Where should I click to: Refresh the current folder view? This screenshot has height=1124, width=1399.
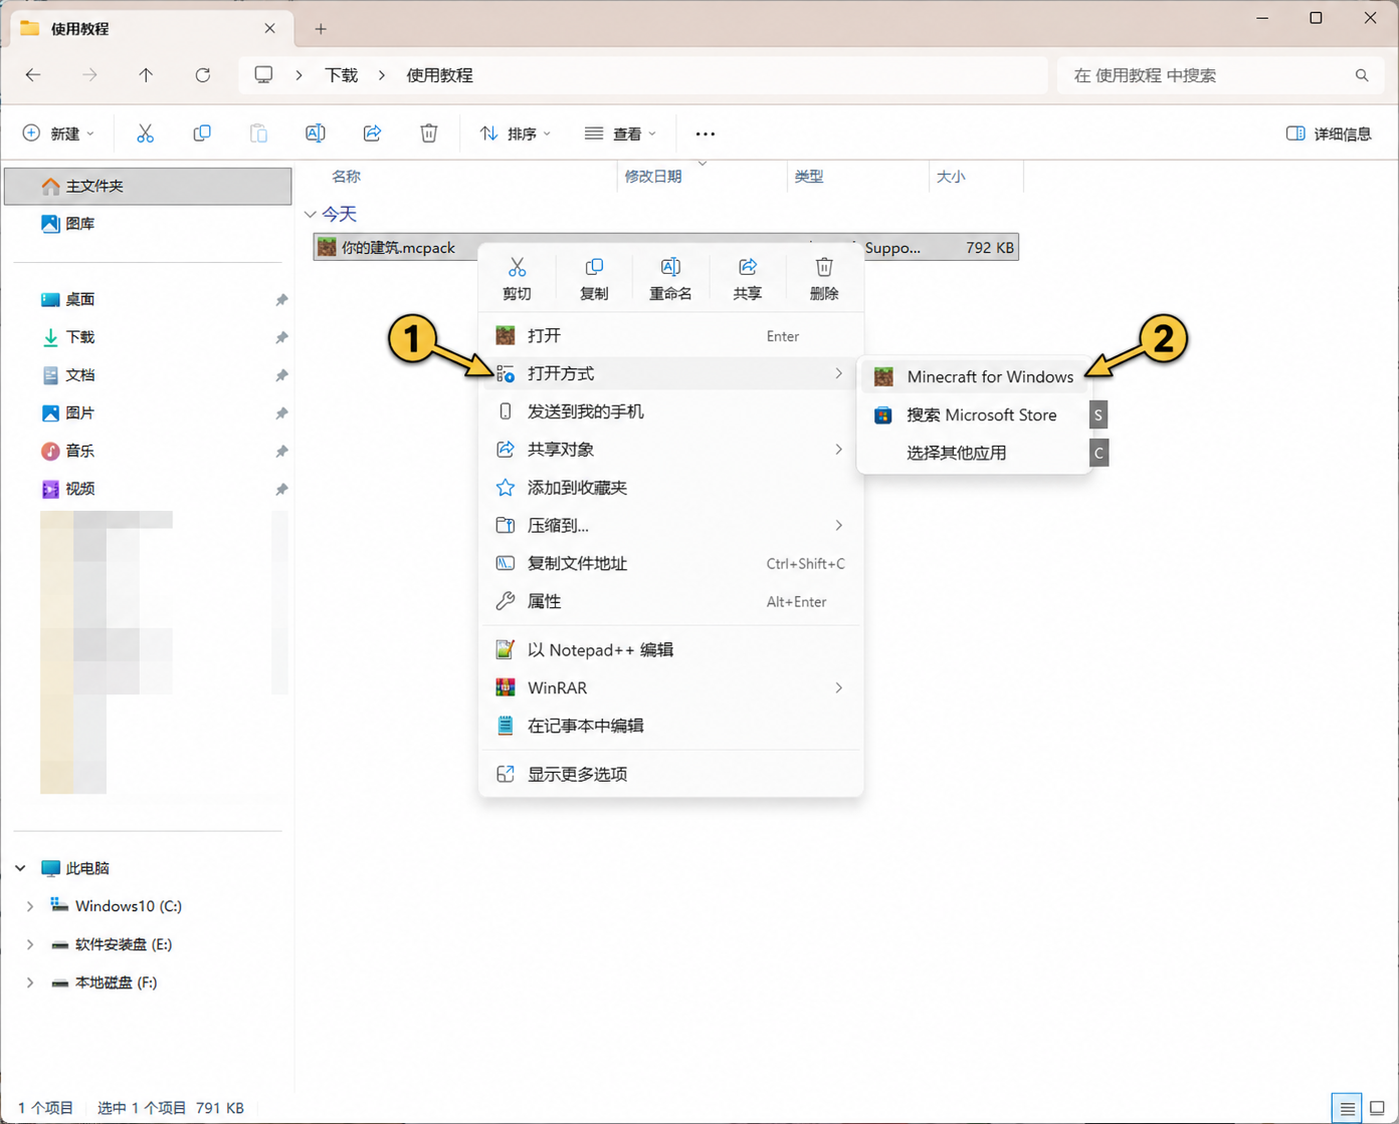(203, 75)
